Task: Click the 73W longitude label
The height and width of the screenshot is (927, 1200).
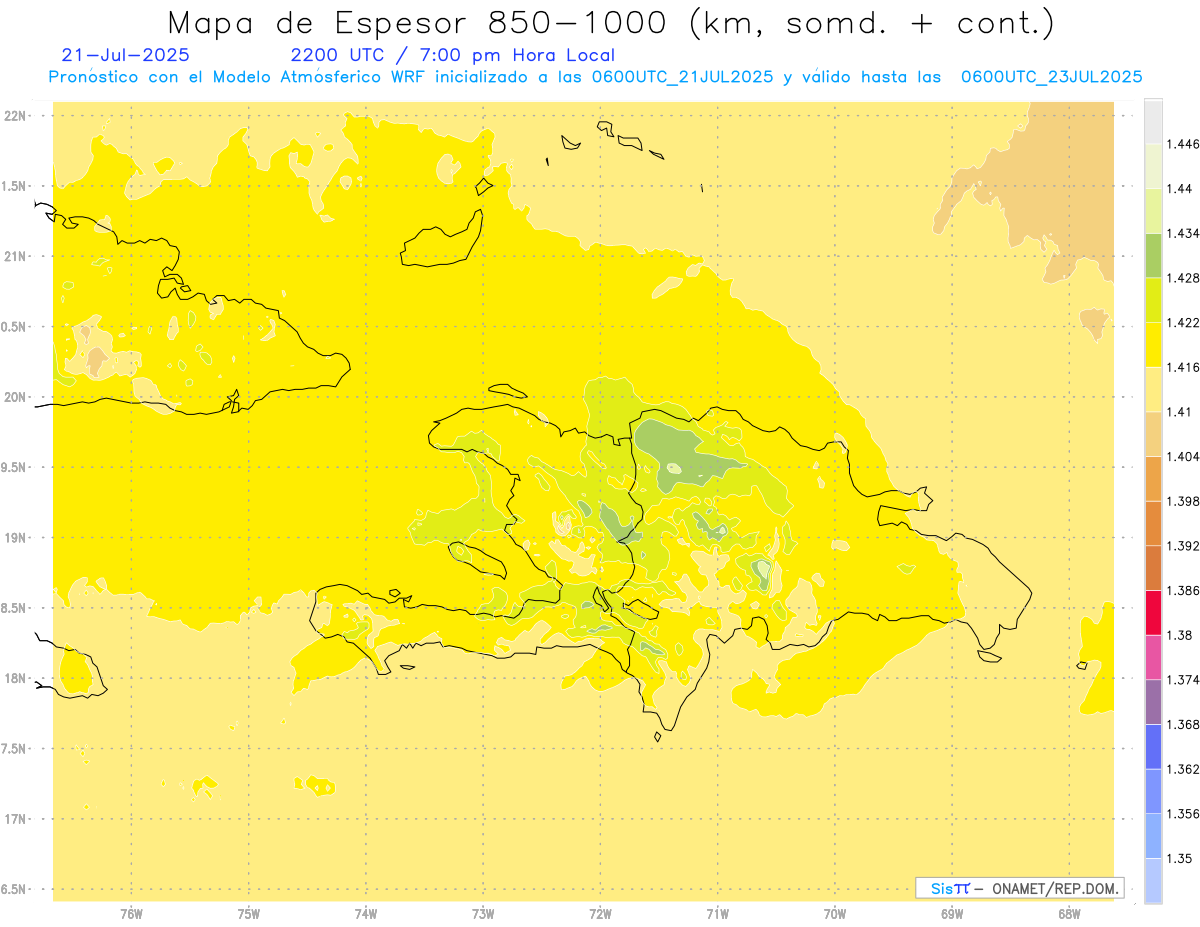Action: click(483, 914)
